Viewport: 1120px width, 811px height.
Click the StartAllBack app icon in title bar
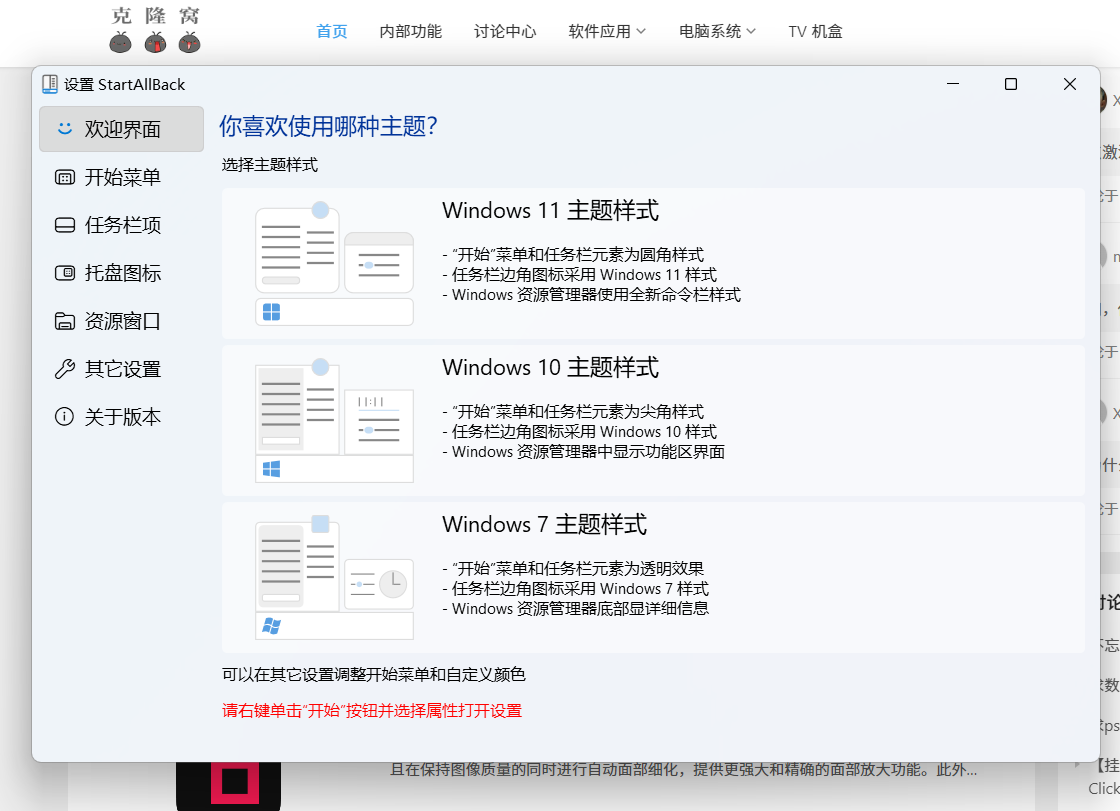click(x=50, y=84)
